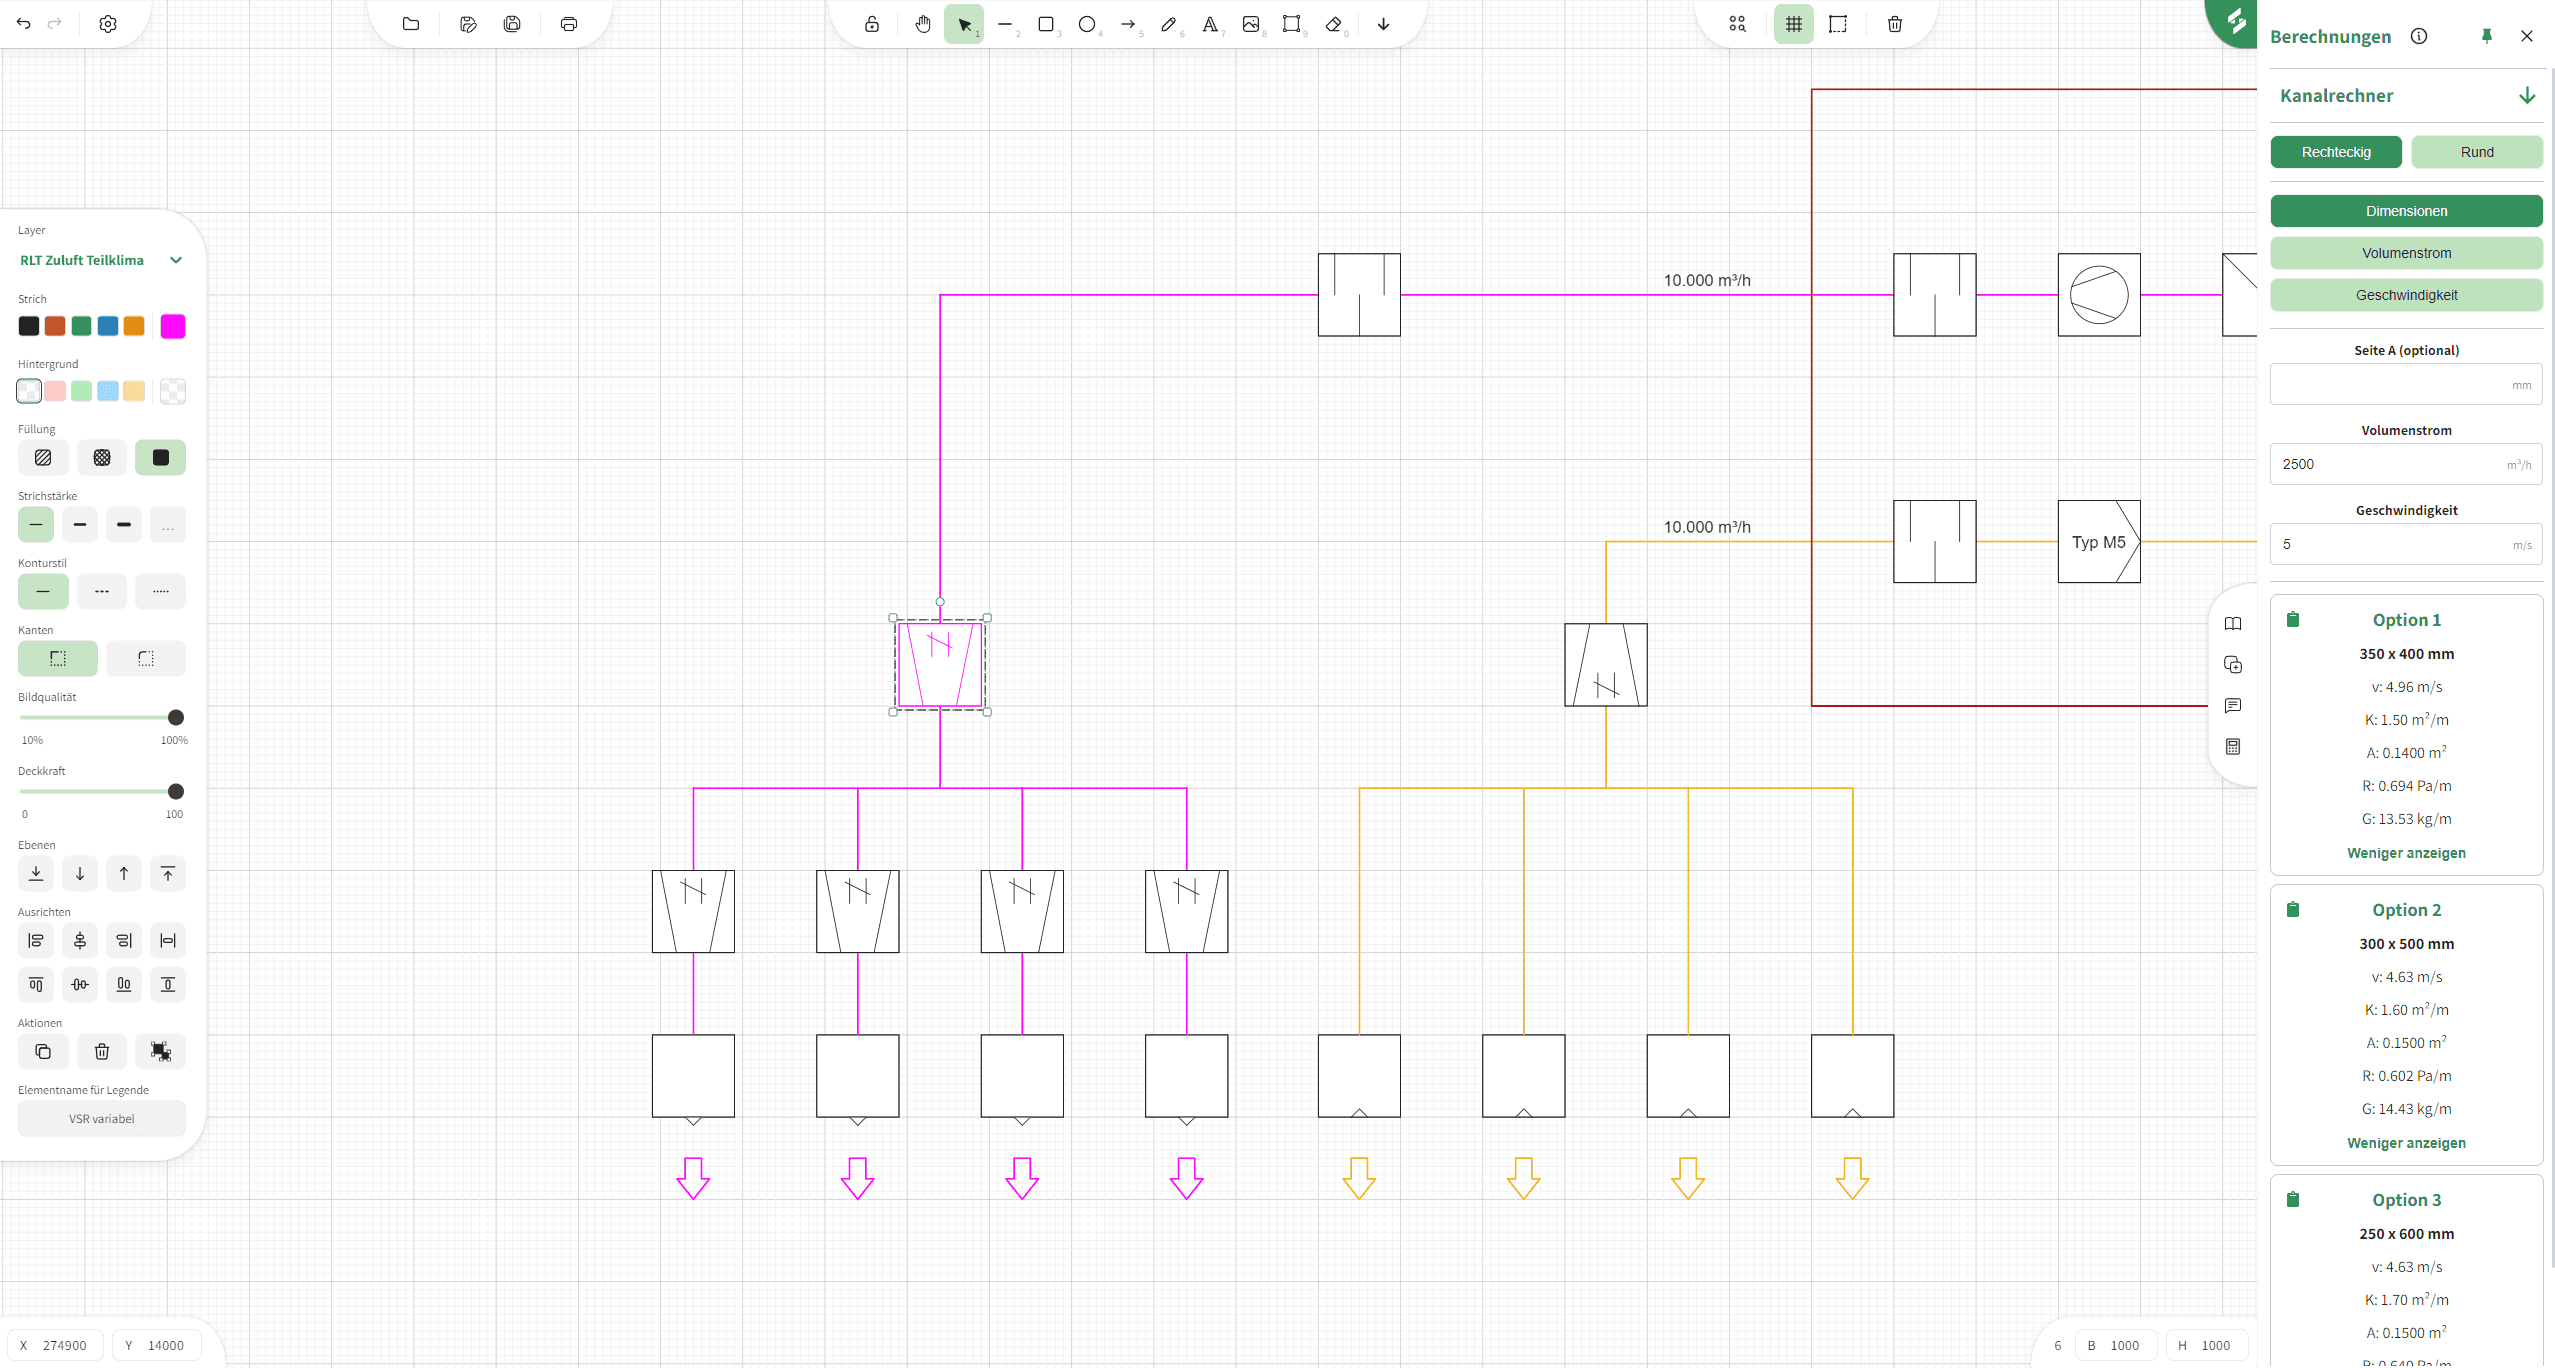
Task: Click the Seite A input field
Action: pos(2395,385)
